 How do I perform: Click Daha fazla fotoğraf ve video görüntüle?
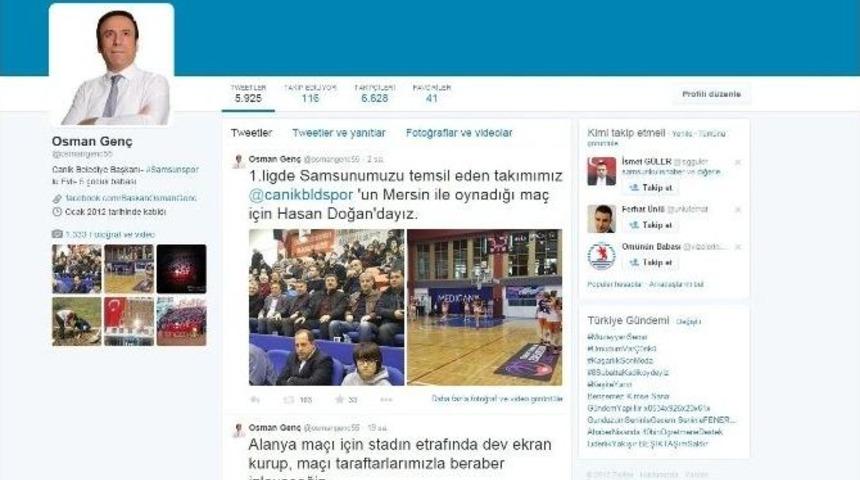pos(497,399)
